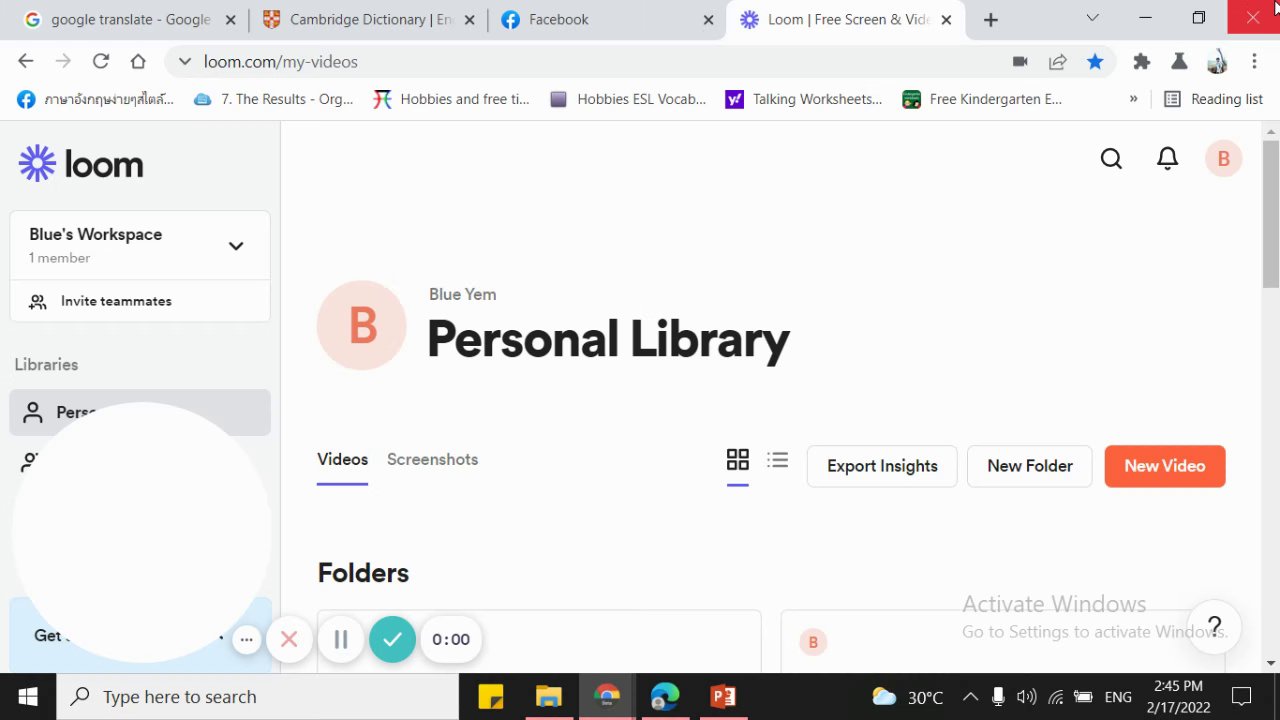Switch to Cambridge Dictionary tab
Viewport: 1280px width, 720px height.
[367, 19]
